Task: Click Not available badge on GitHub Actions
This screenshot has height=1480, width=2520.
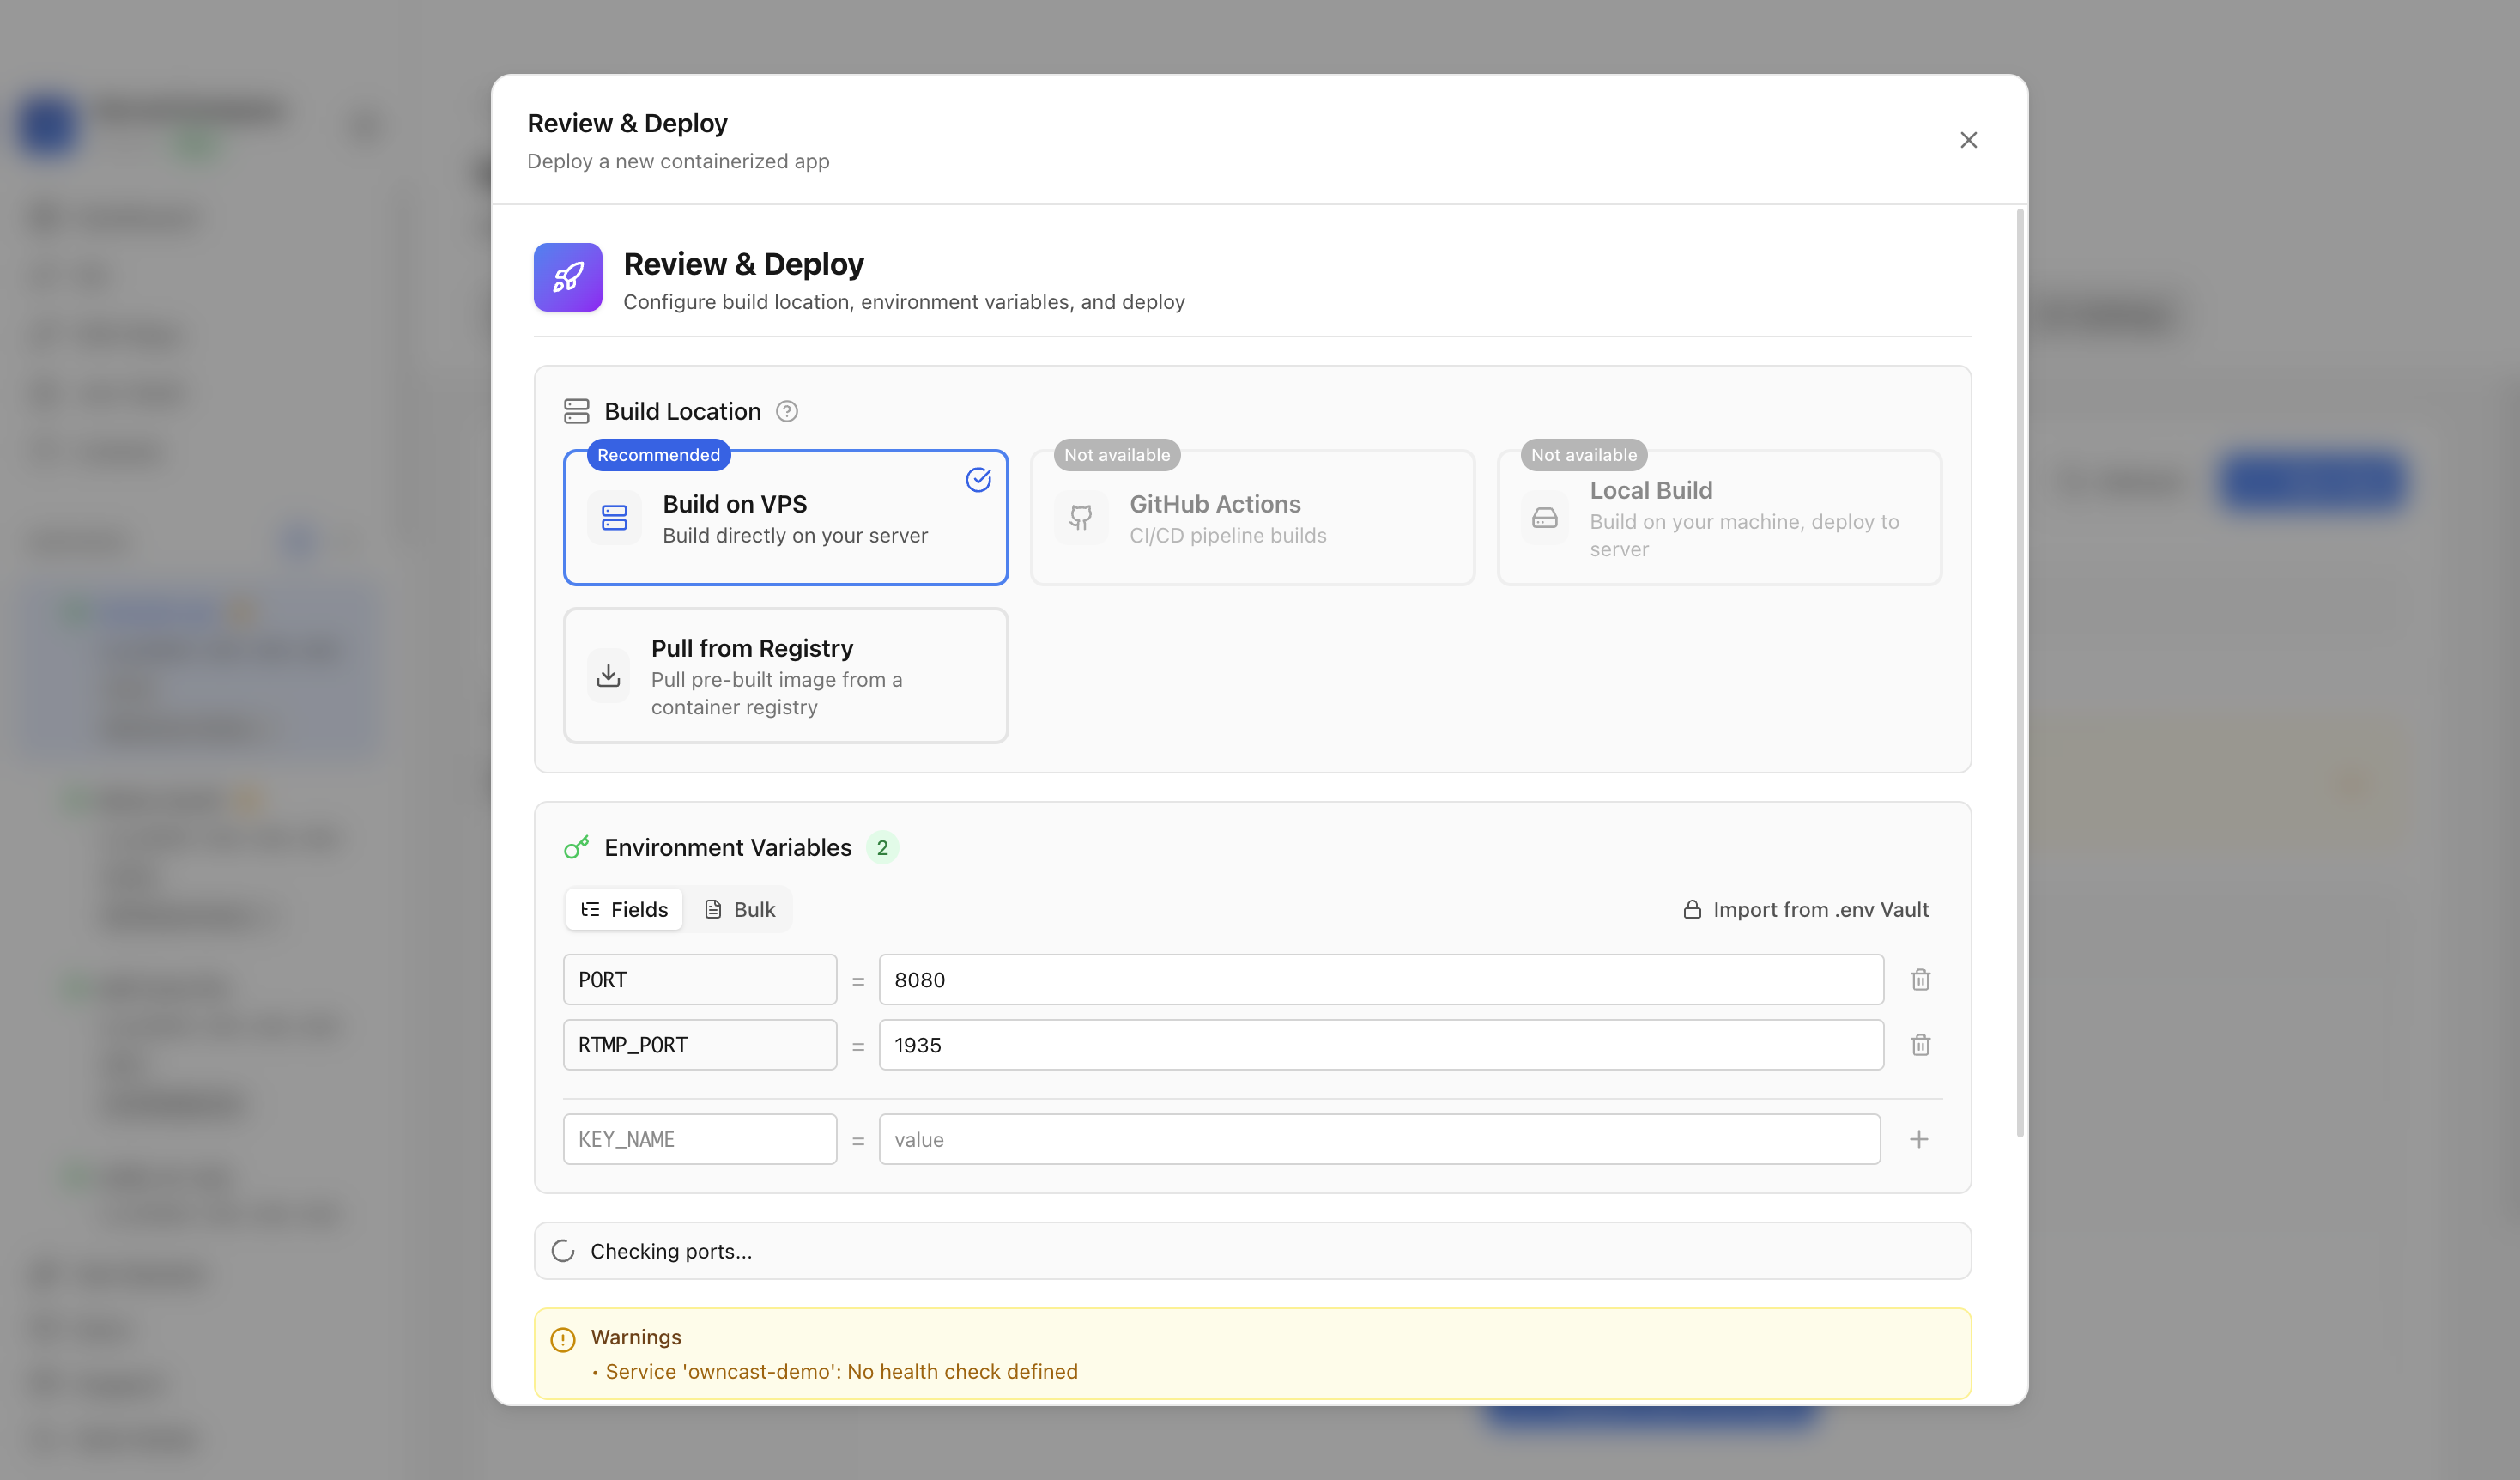Action: point(1117,455)
